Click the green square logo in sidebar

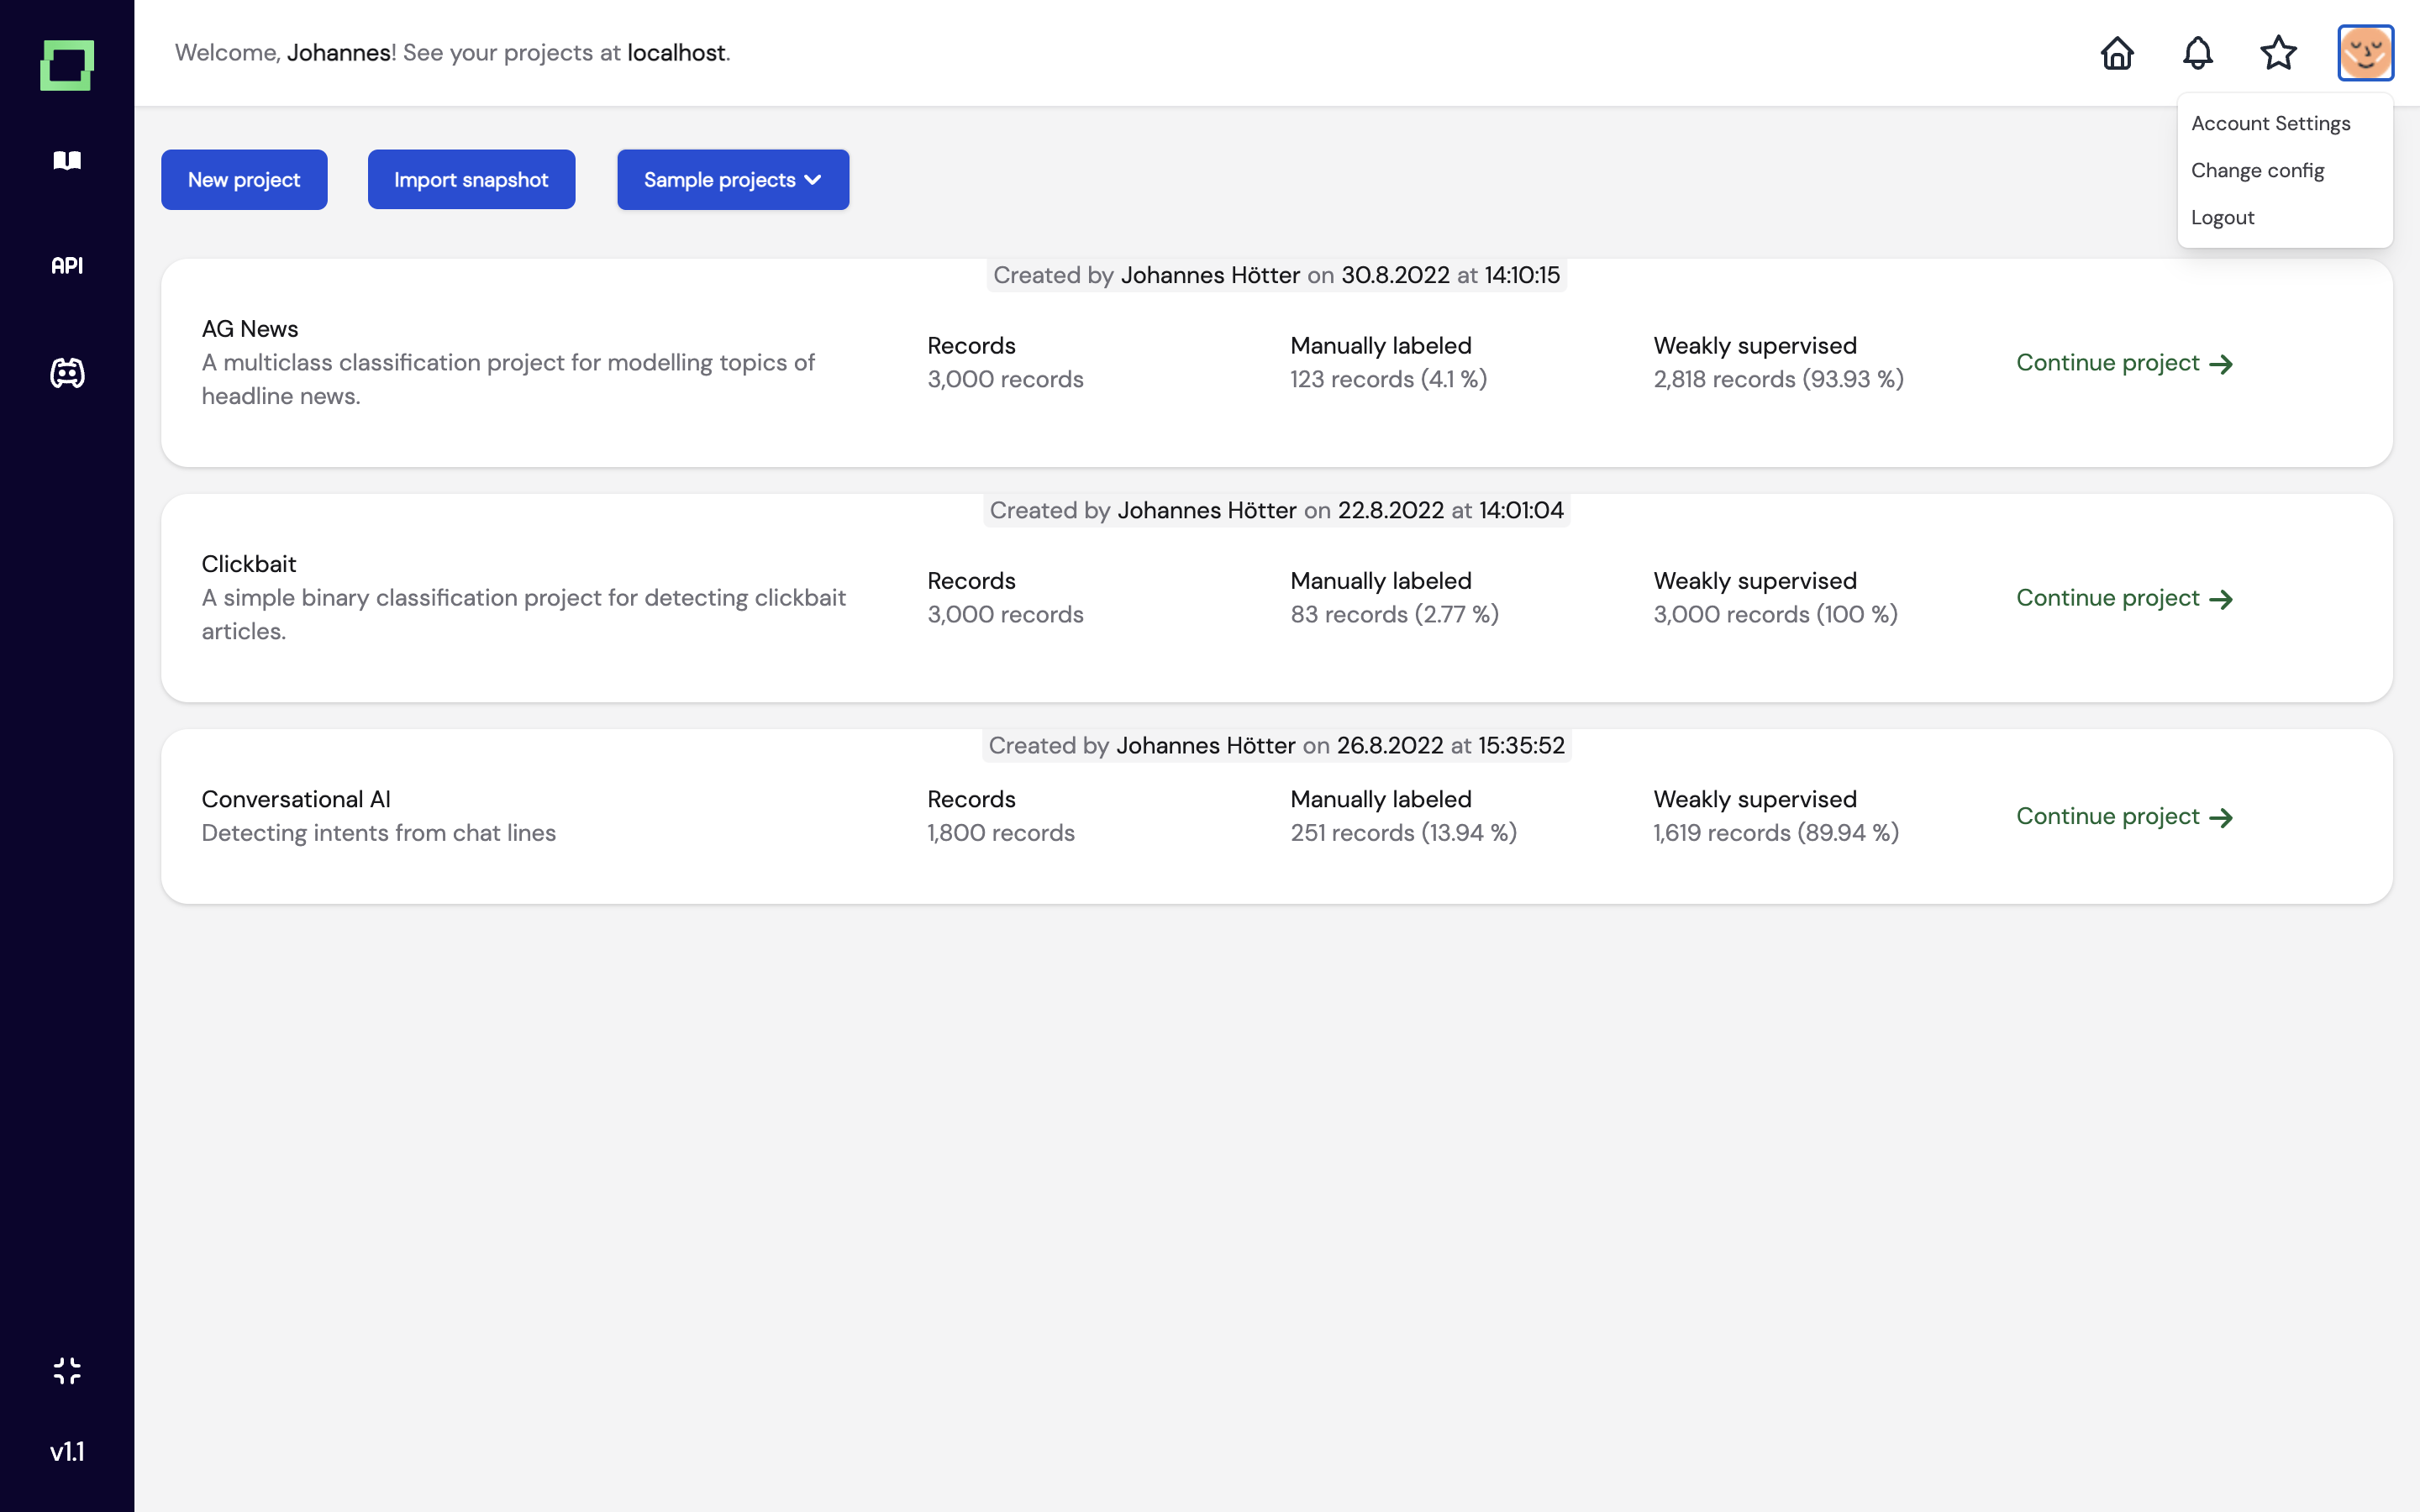pos(67,65)
